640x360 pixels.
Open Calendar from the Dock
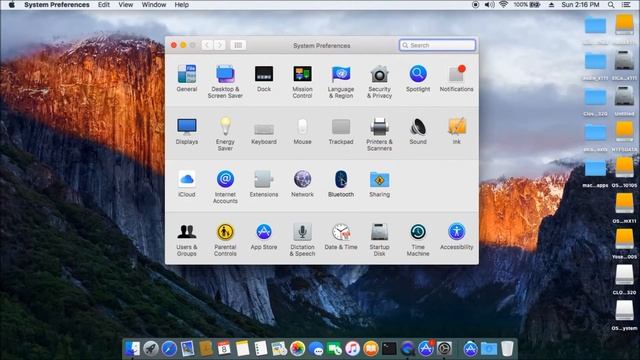coord(224,349)
